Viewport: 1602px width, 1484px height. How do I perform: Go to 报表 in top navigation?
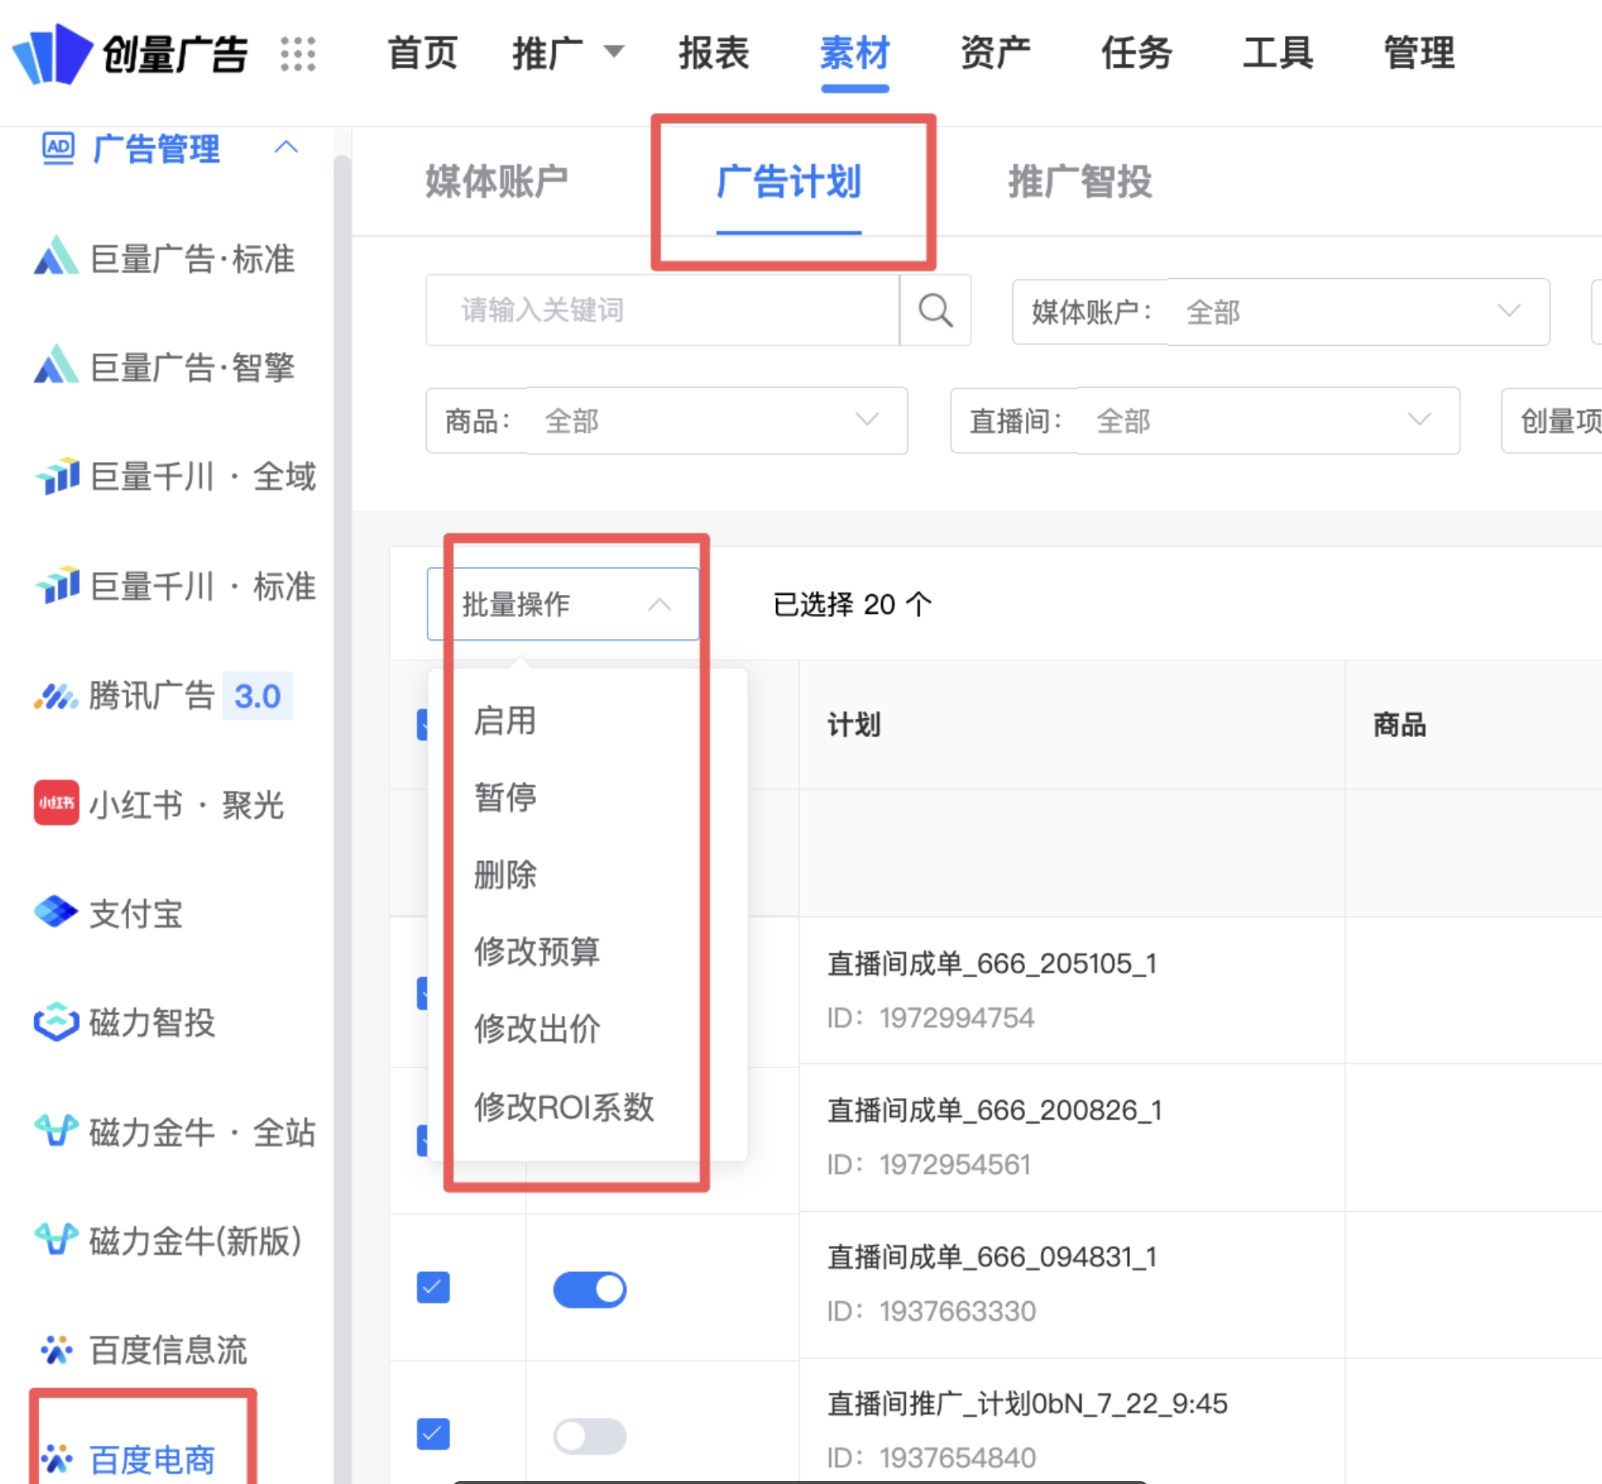pos(714,53)
